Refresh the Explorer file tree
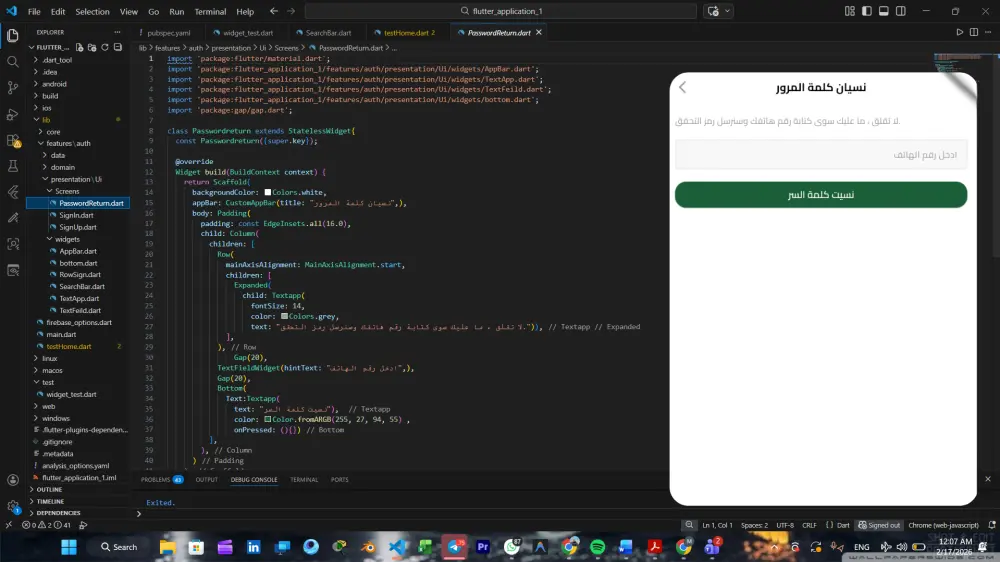 pos(105,47)
